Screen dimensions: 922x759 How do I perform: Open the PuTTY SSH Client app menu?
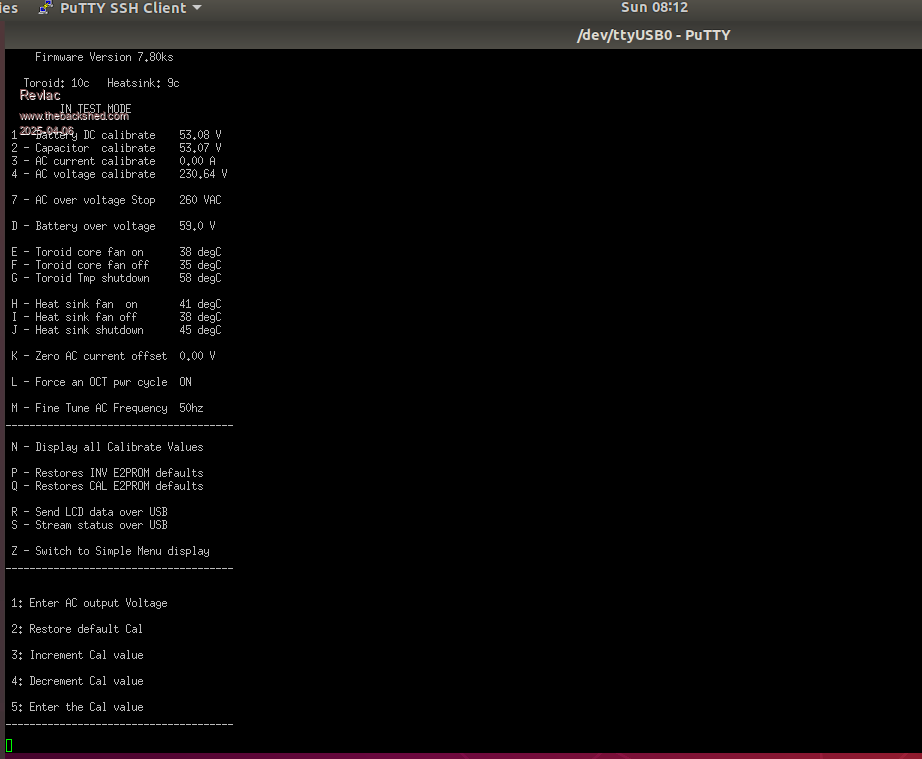[x=120, y=8]
